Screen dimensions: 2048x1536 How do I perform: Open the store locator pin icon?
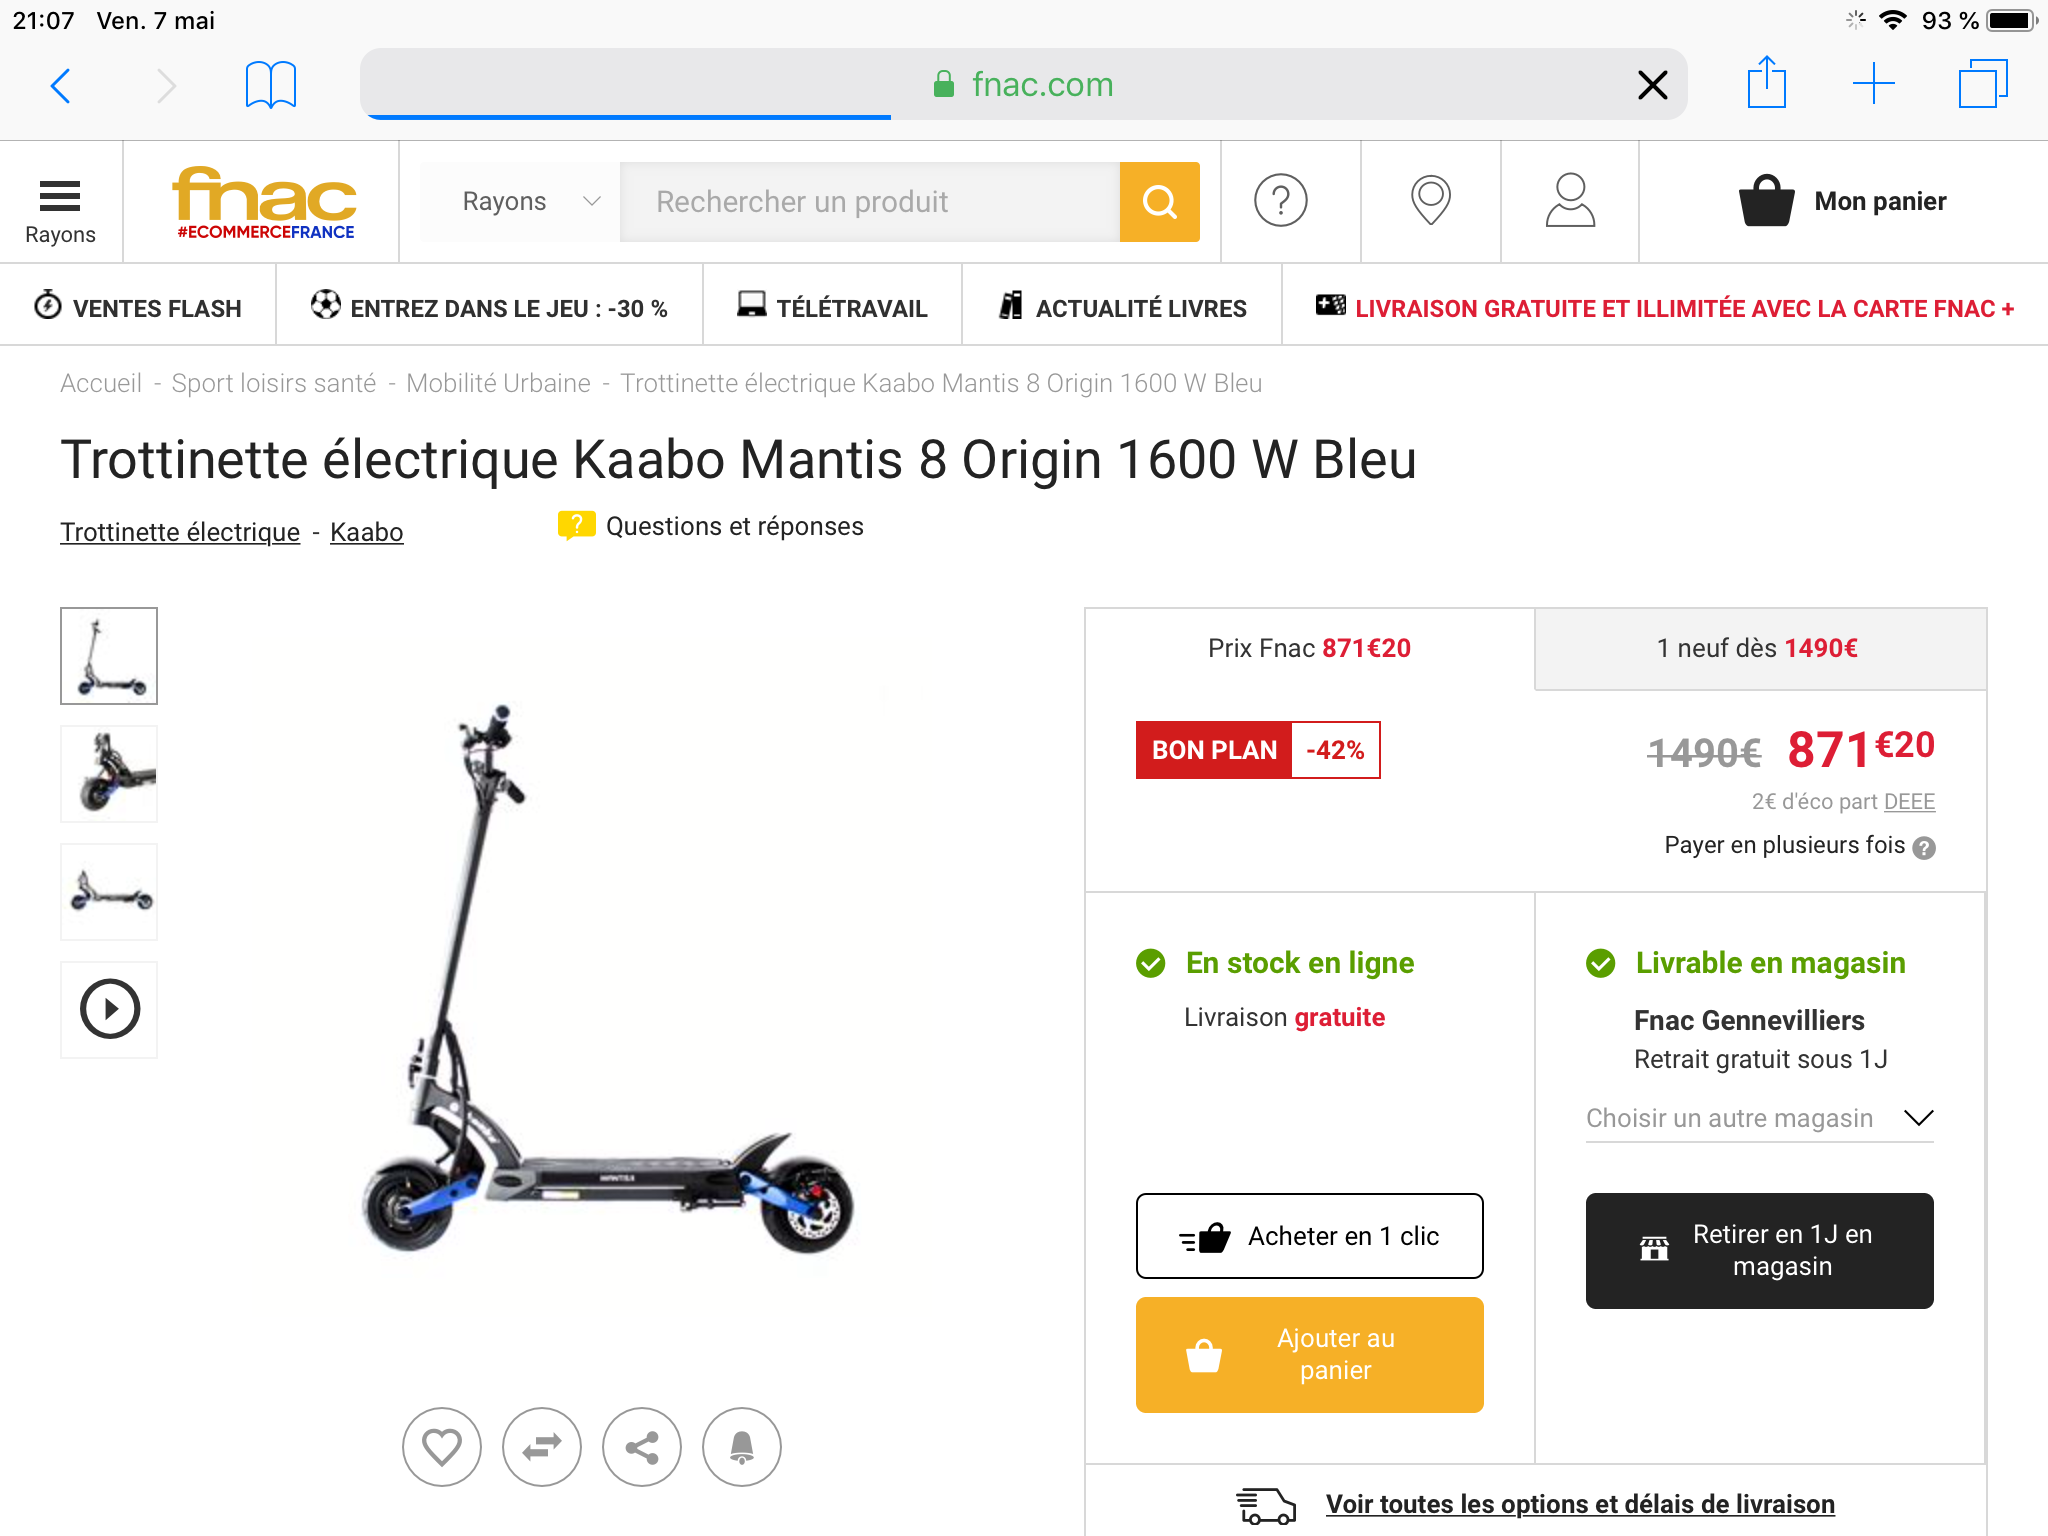click(x=1430, y=201)
